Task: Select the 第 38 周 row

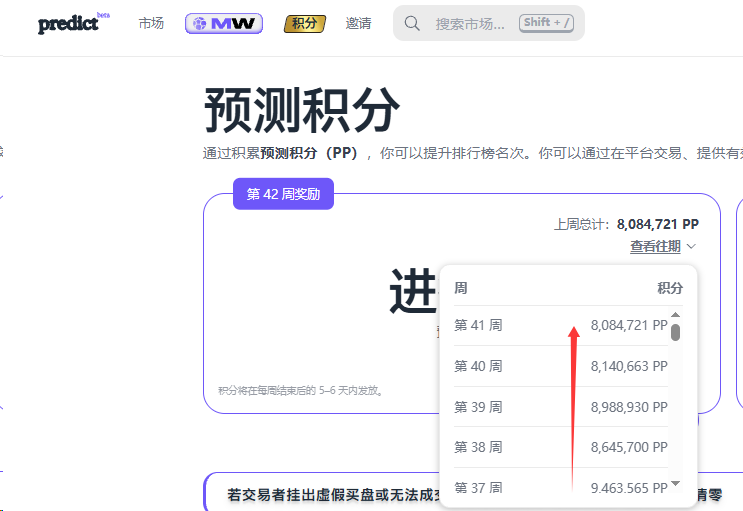Action: tap(561, 447)
